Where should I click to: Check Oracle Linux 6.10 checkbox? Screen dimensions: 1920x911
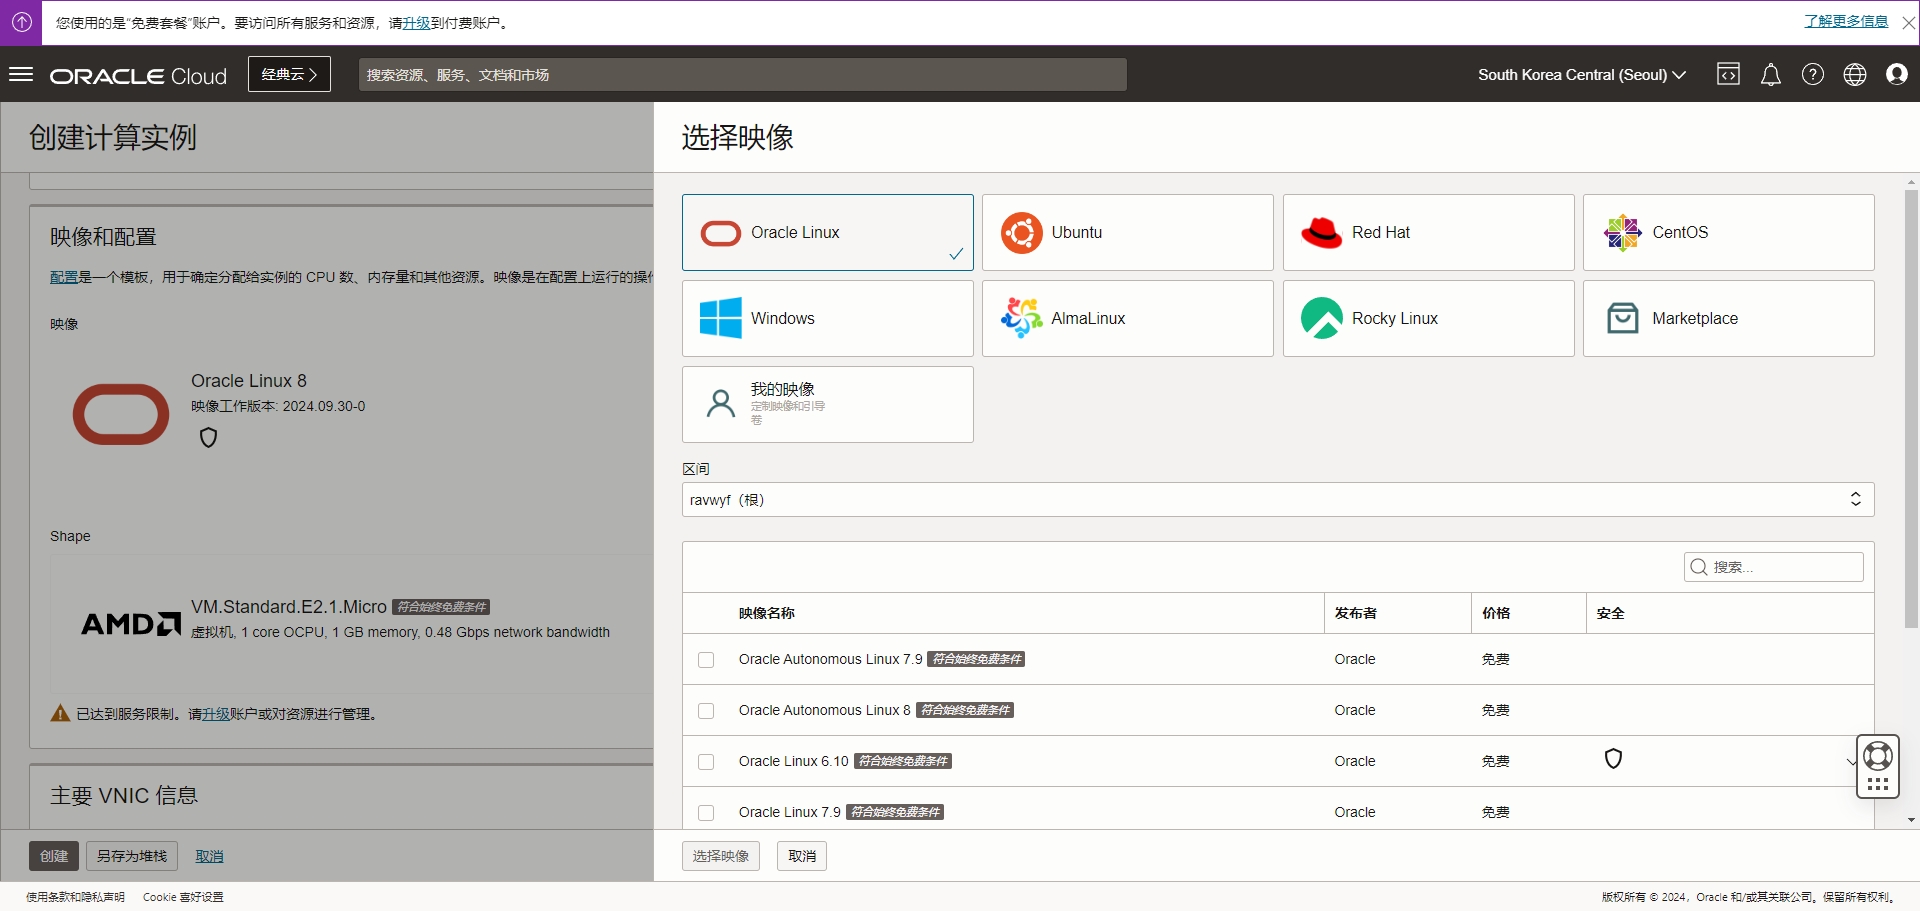tap(706, 762)
